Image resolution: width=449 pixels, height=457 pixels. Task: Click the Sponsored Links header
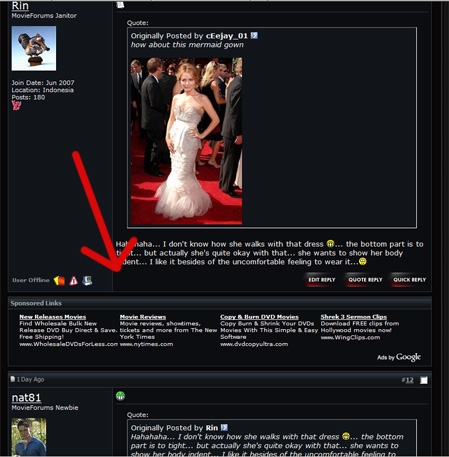(36, 303)
